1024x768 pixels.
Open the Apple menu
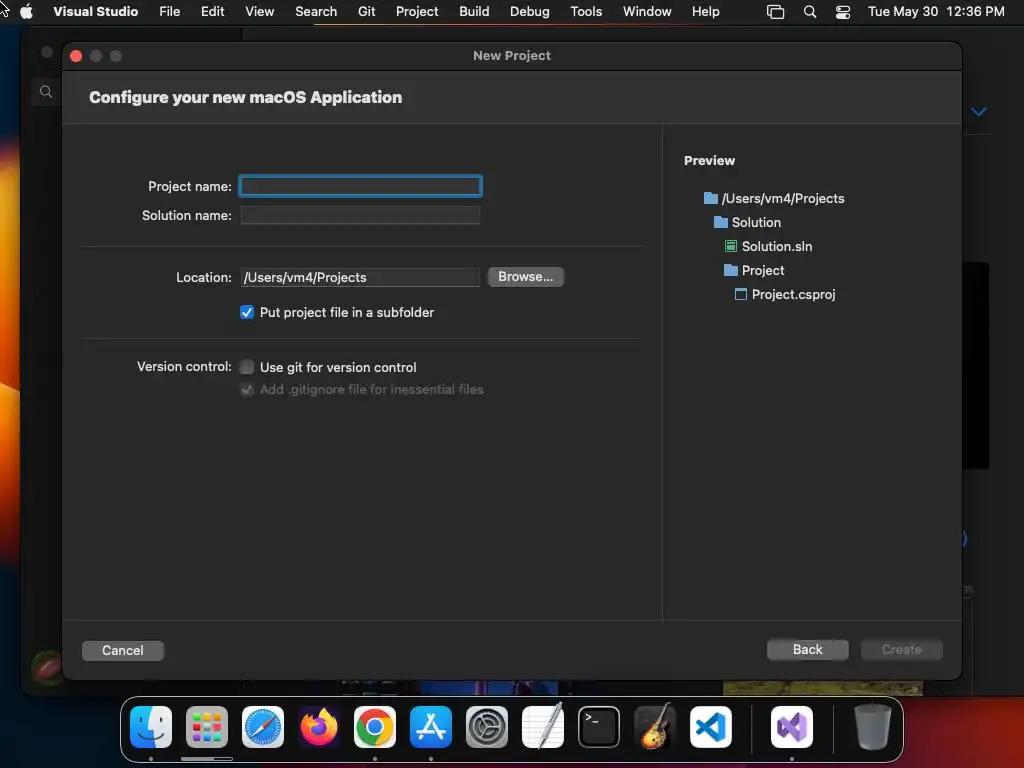(26, 12)
